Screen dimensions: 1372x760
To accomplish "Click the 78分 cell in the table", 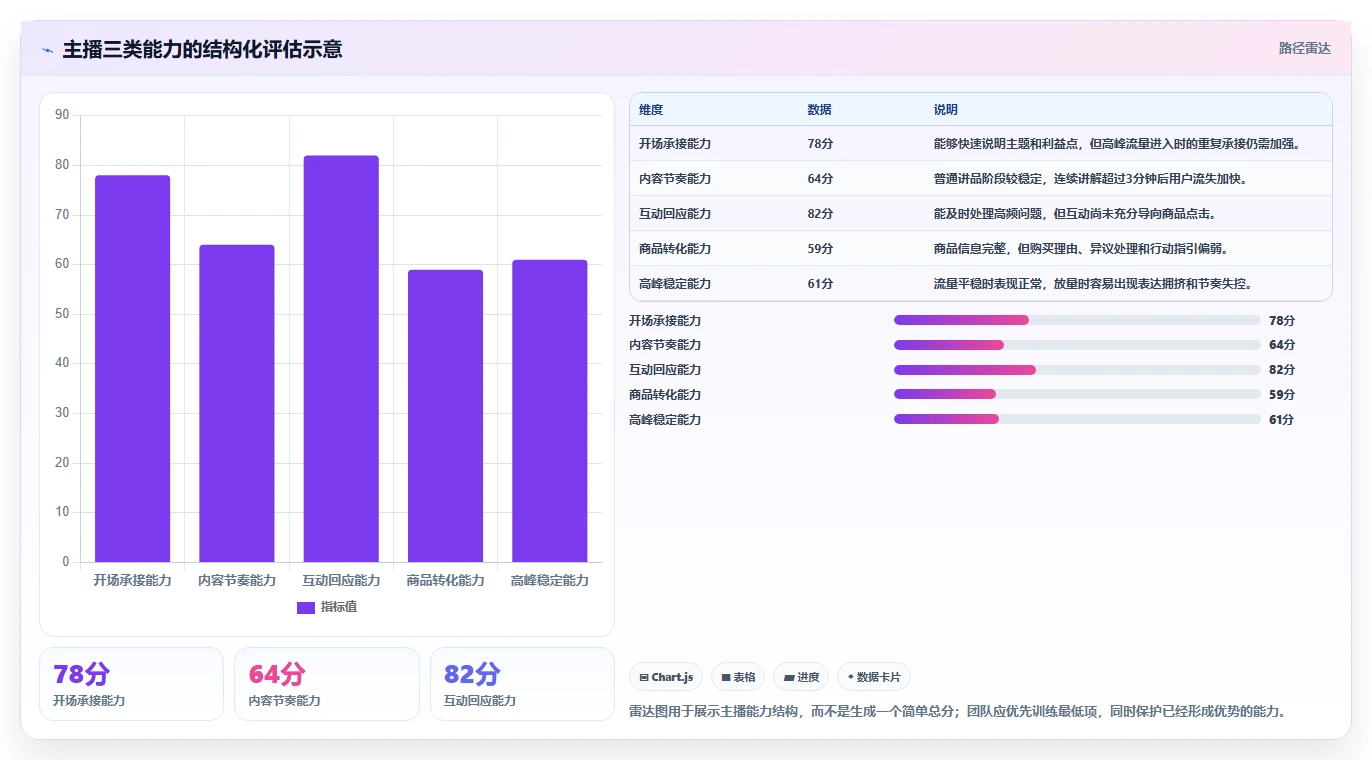I will 820,144.
